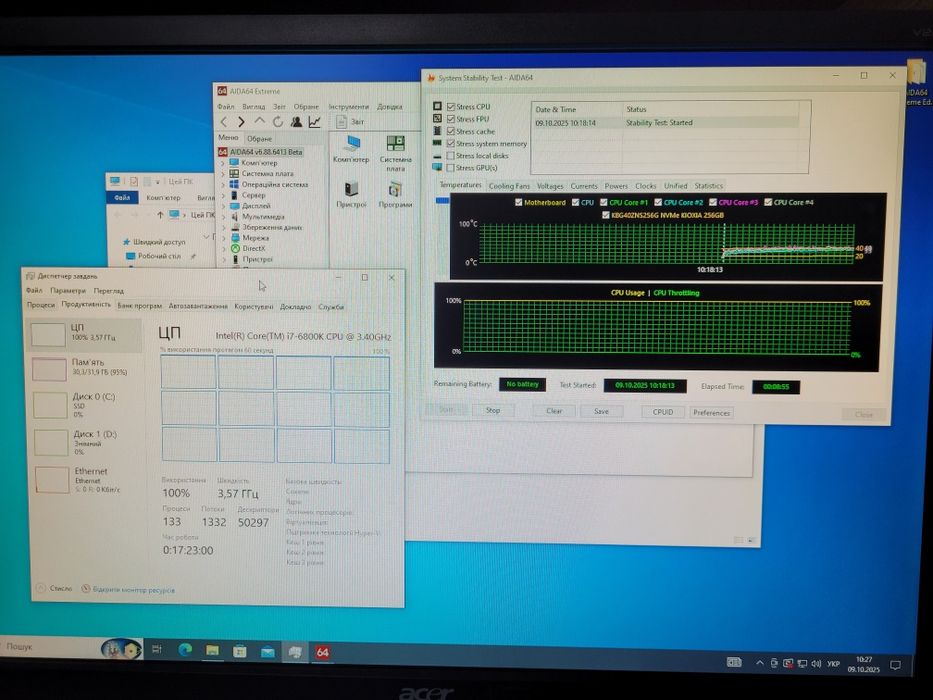Expand Дисплей node in AIDA64 tree
The height and width of the screenshot is (700, 933).
223,206
